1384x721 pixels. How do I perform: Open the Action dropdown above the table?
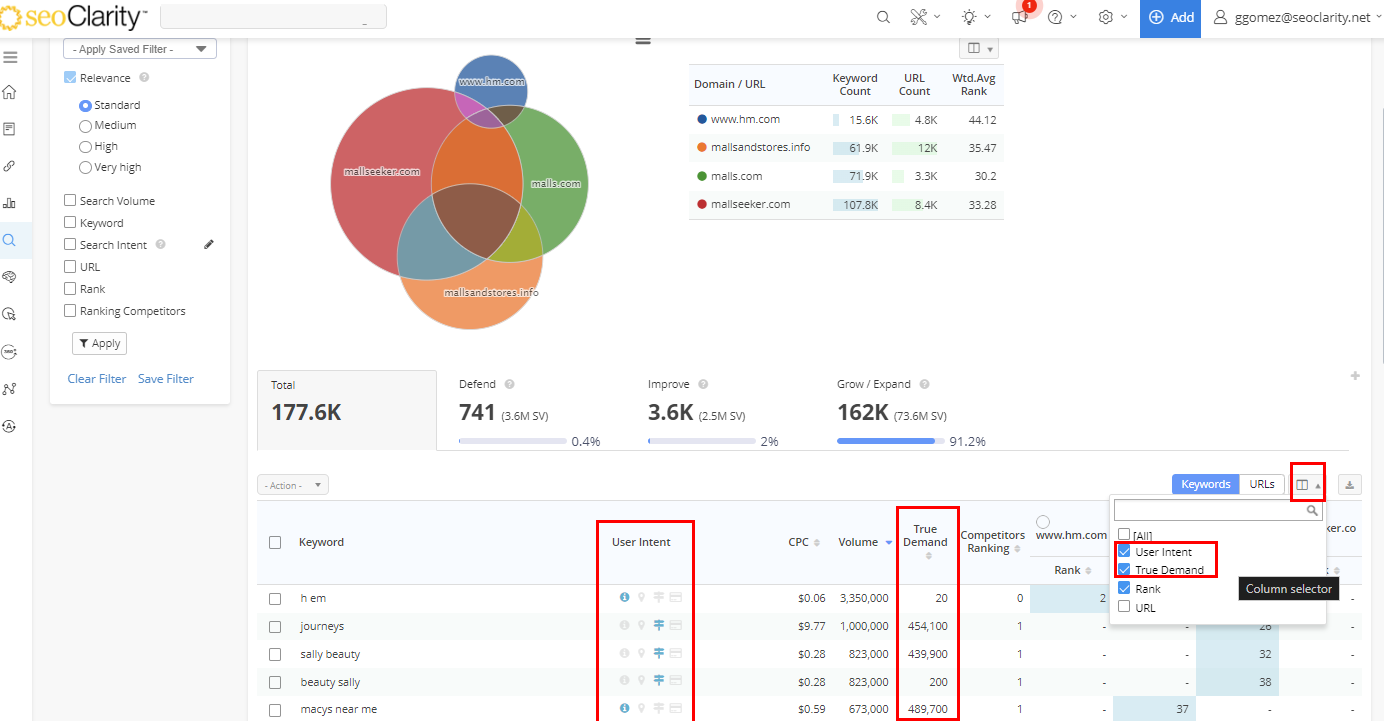point(292,485)
